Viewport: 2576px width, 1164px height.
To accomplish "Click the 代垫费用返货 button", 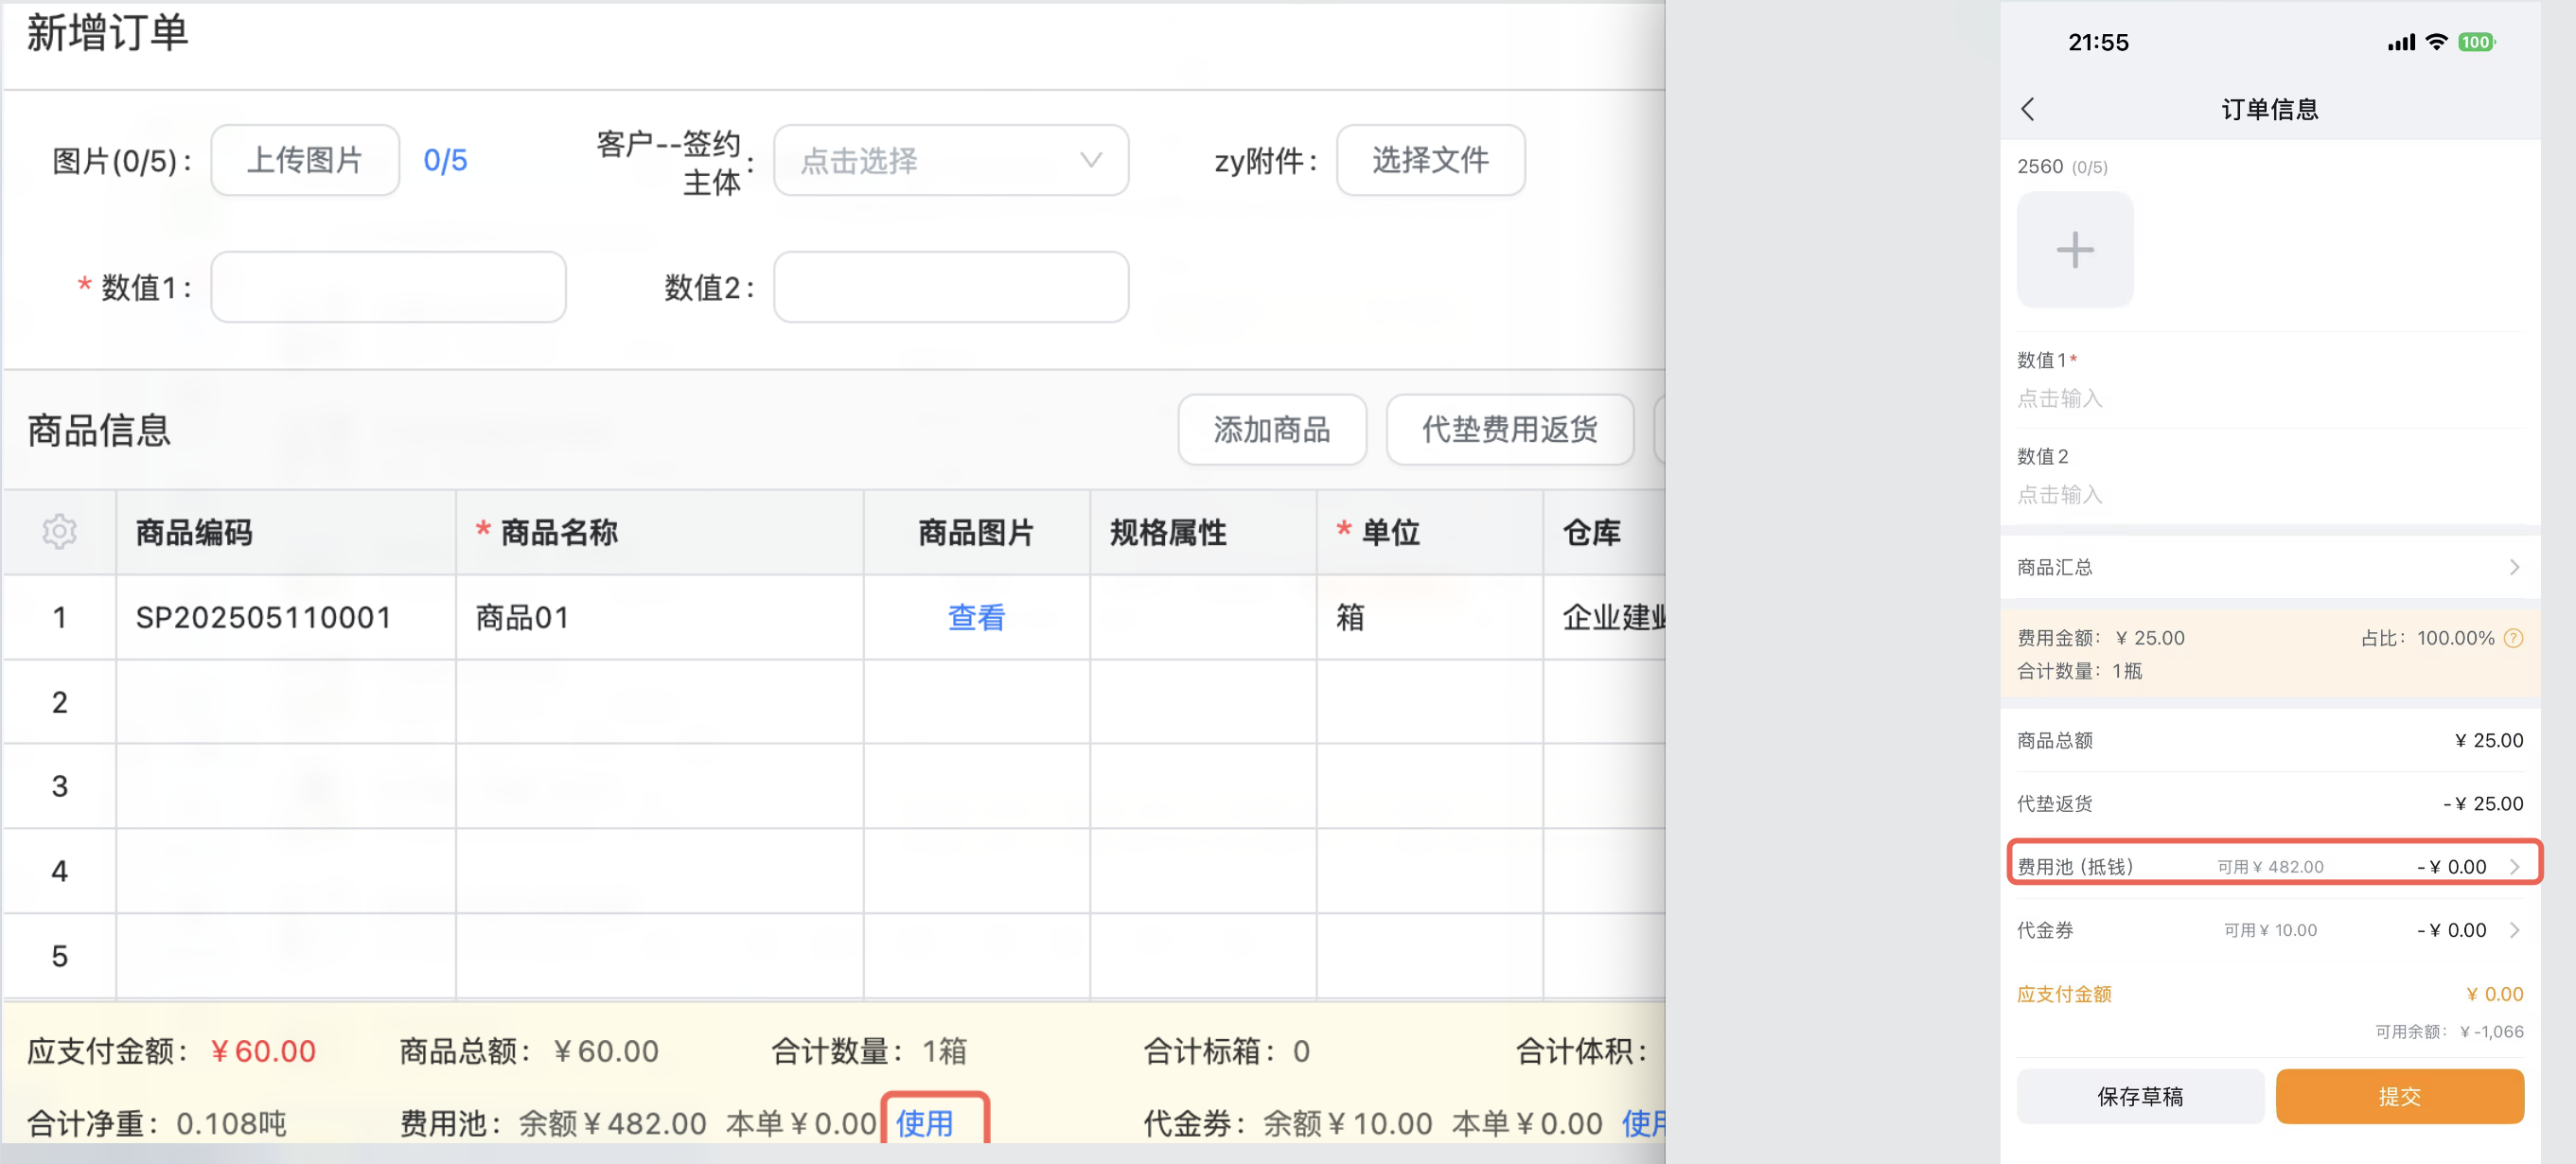I will (1509, 430).
